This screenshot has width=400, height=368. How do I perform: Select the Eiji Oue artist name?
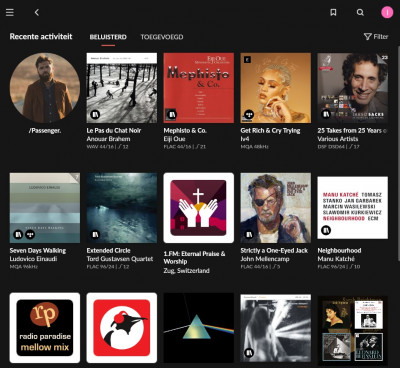[174, 139]
